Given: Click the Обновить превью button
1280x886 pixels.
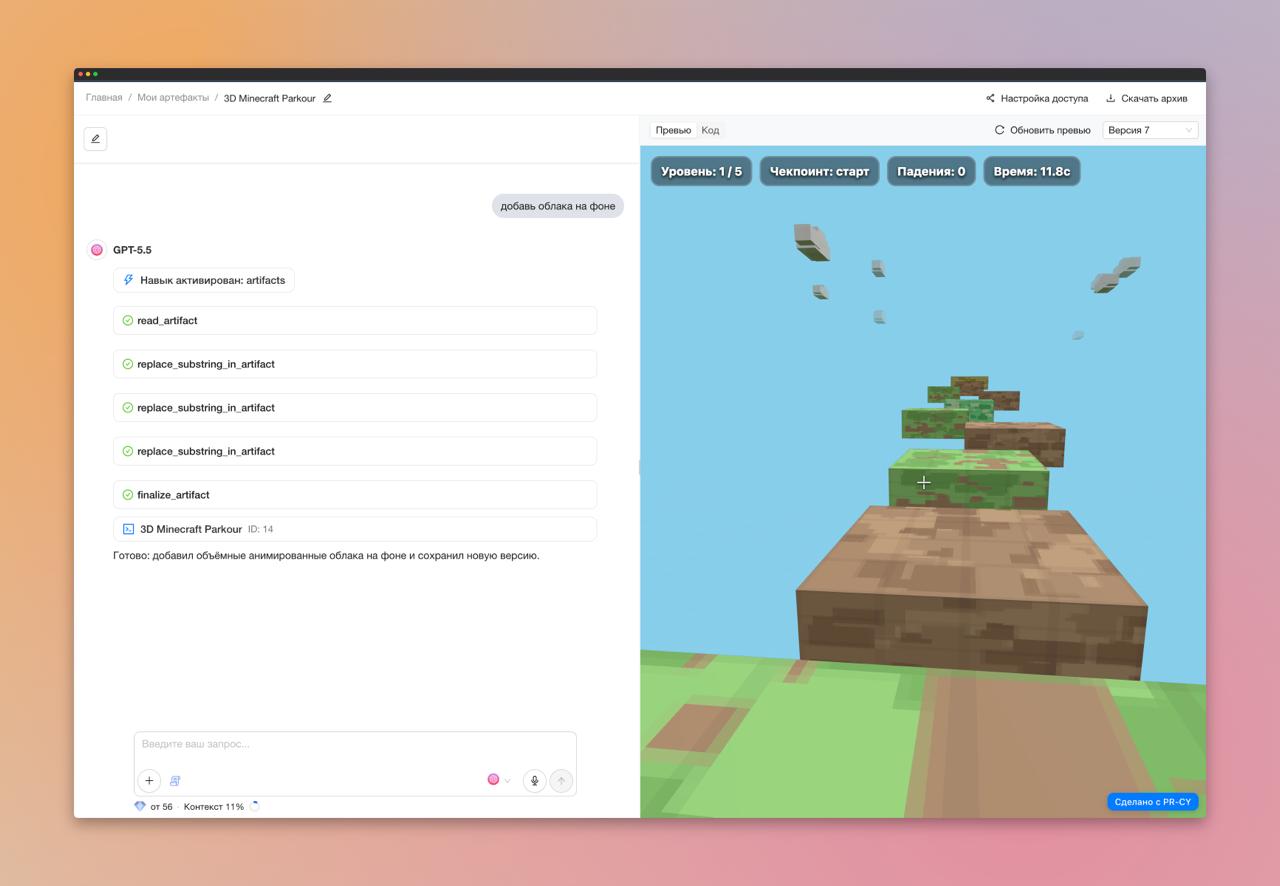Looking at the screenshot, I should tap(1043, 130).
